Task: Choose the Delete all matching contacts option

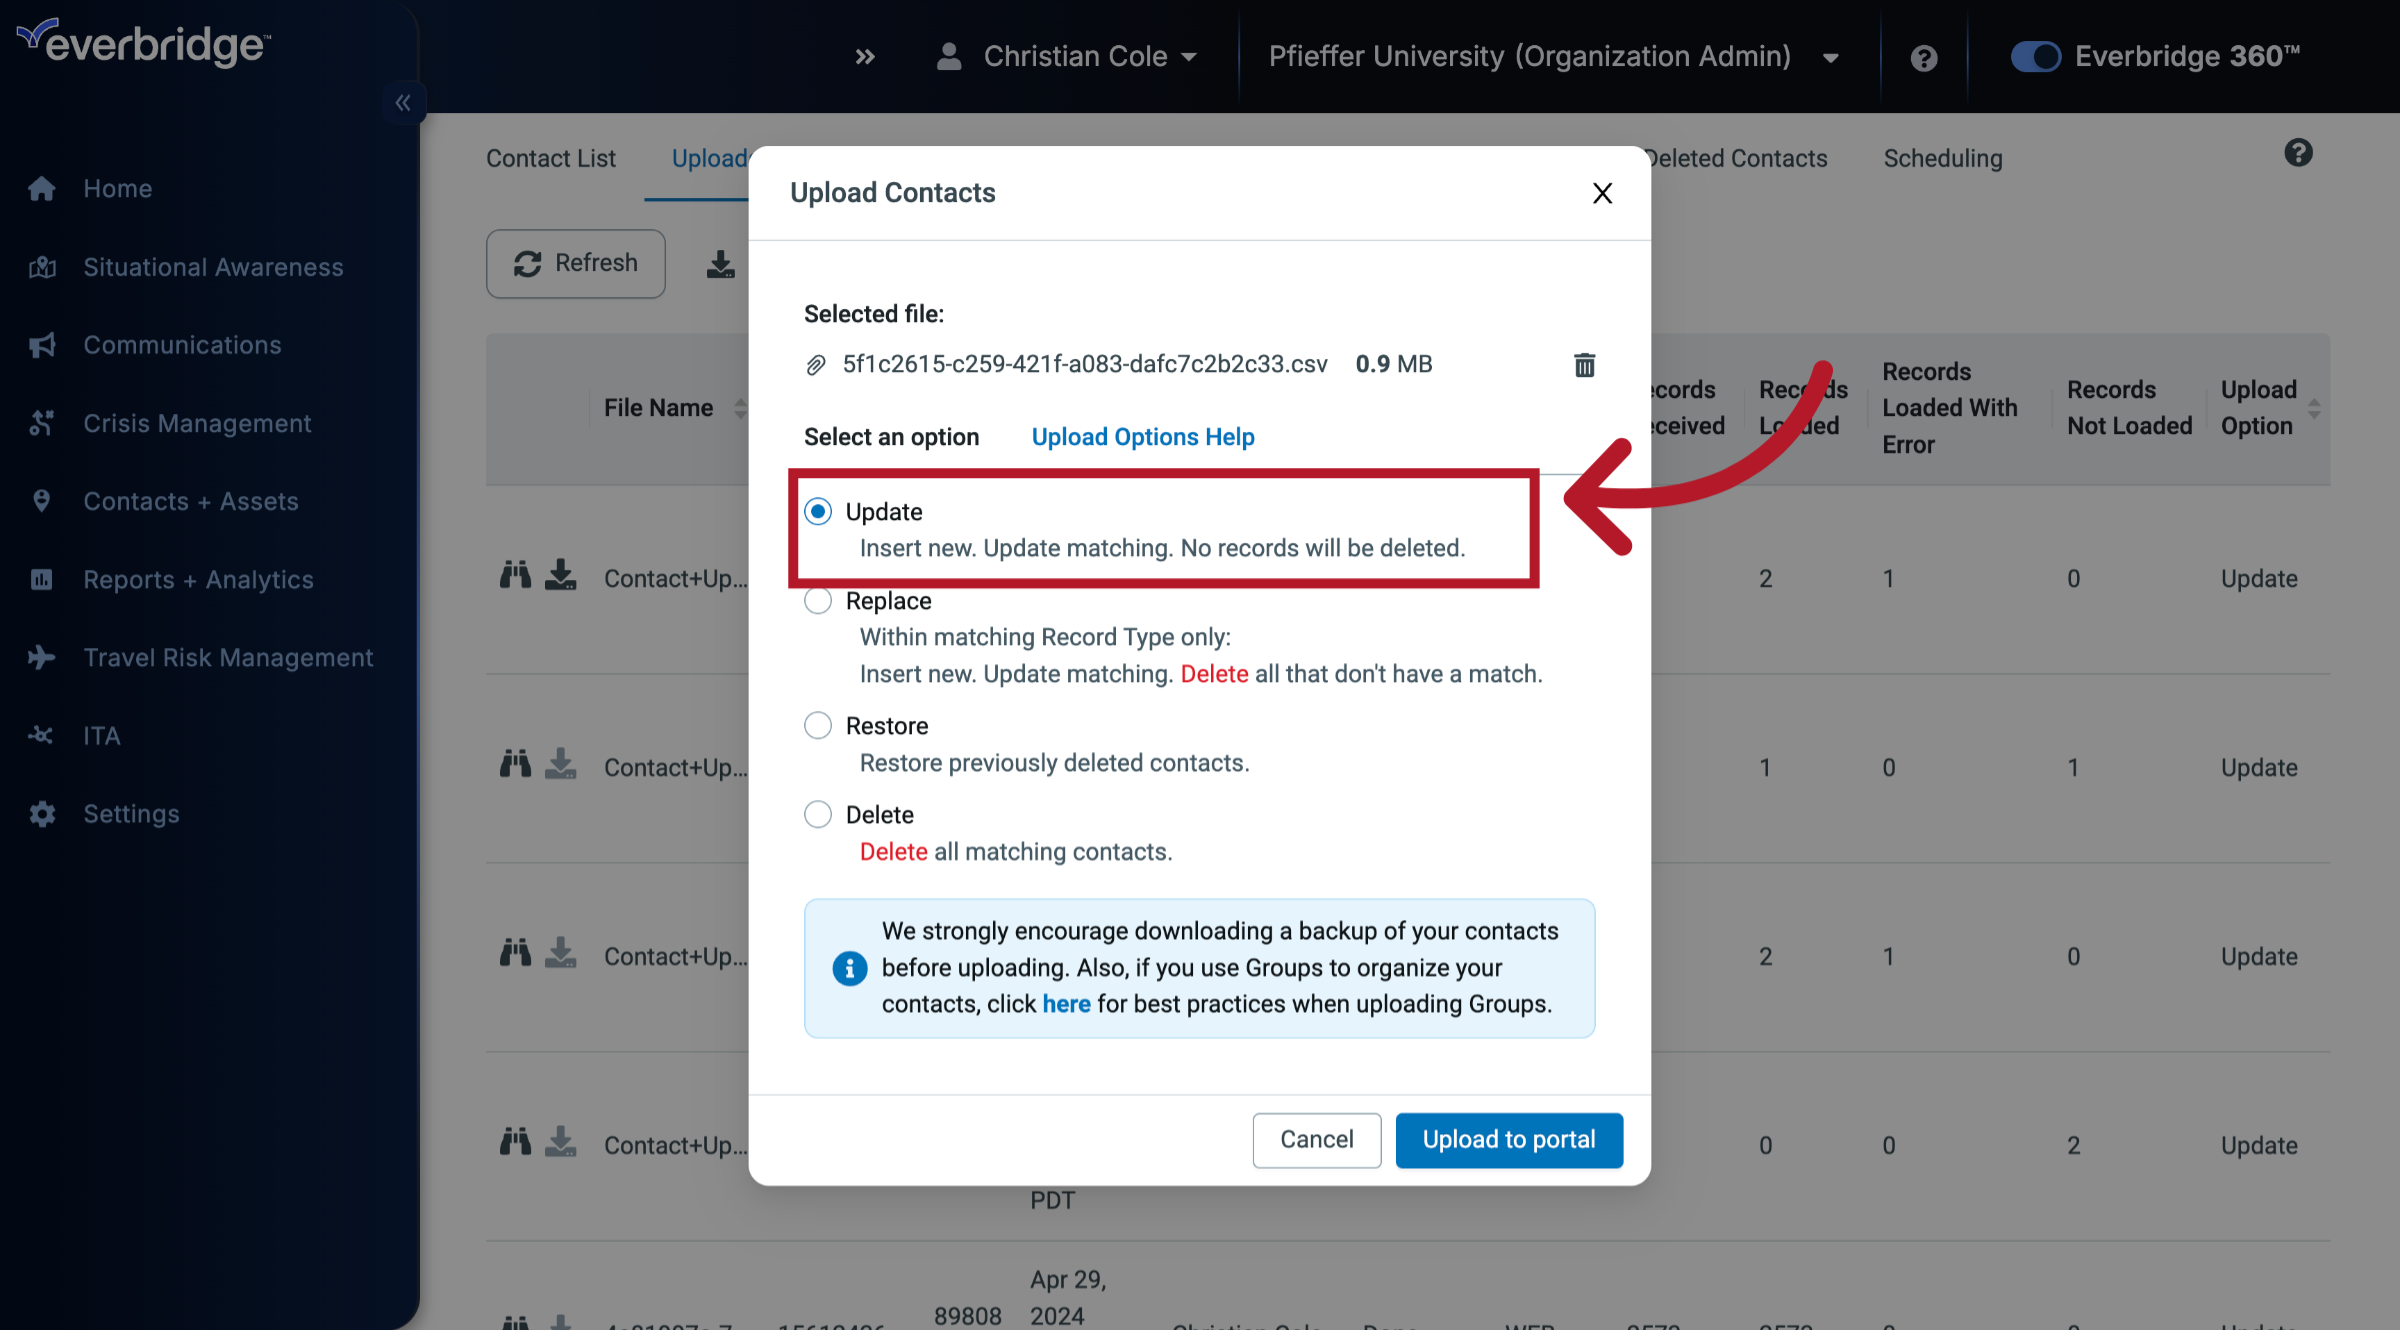Action: 818,814
